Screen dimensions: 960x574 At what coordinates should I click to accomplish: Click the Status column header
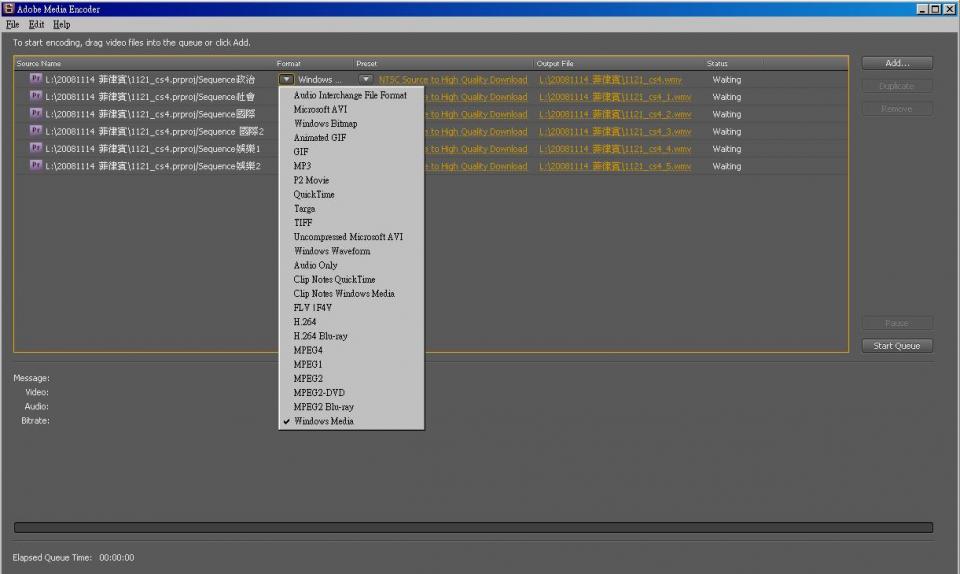coord(717,64)
